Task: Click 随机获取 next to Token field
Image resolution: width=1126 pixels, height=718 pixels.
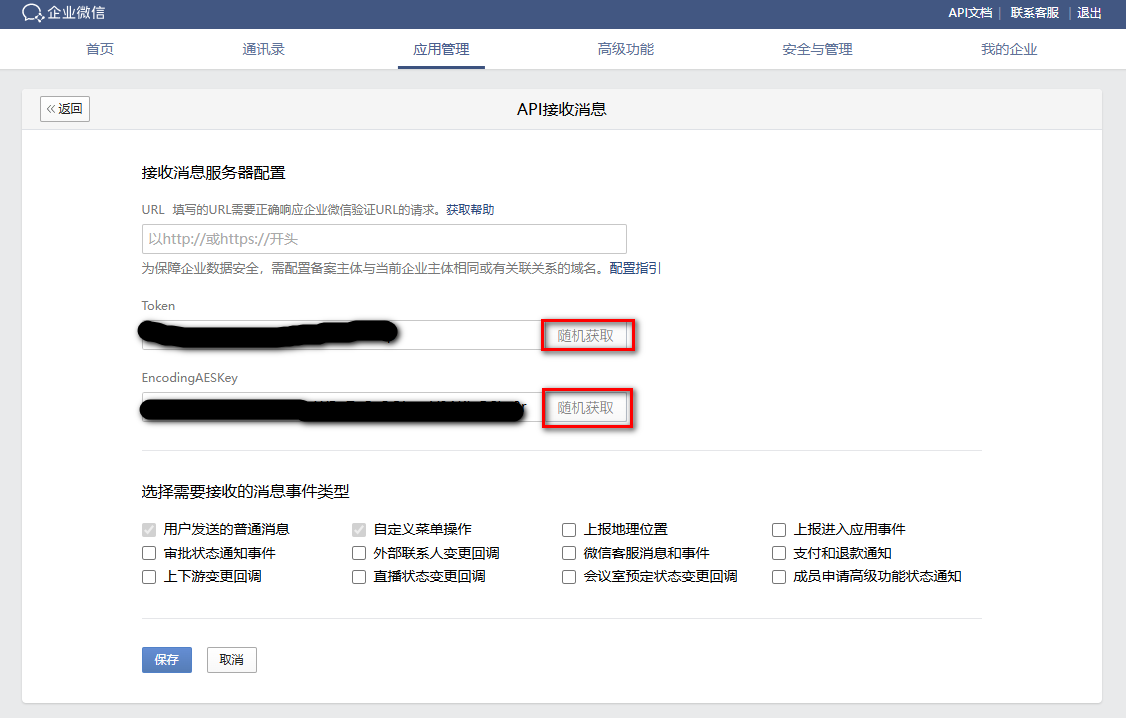Action: (x=587, y=336)
